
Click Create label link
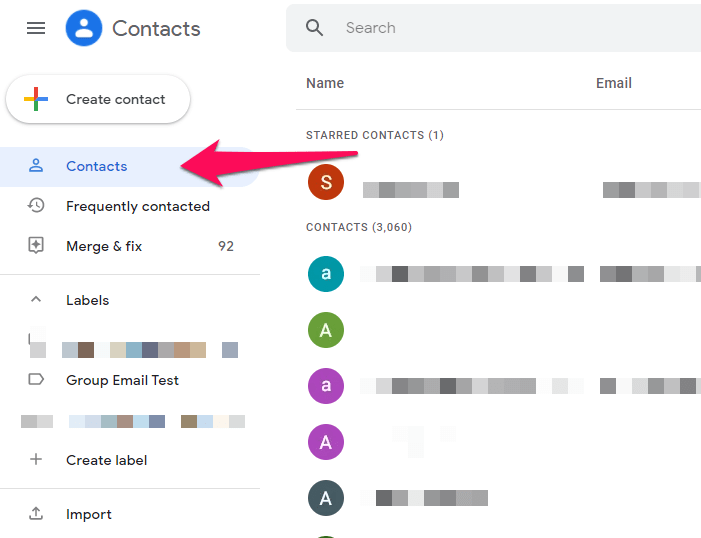click(106, 460)
